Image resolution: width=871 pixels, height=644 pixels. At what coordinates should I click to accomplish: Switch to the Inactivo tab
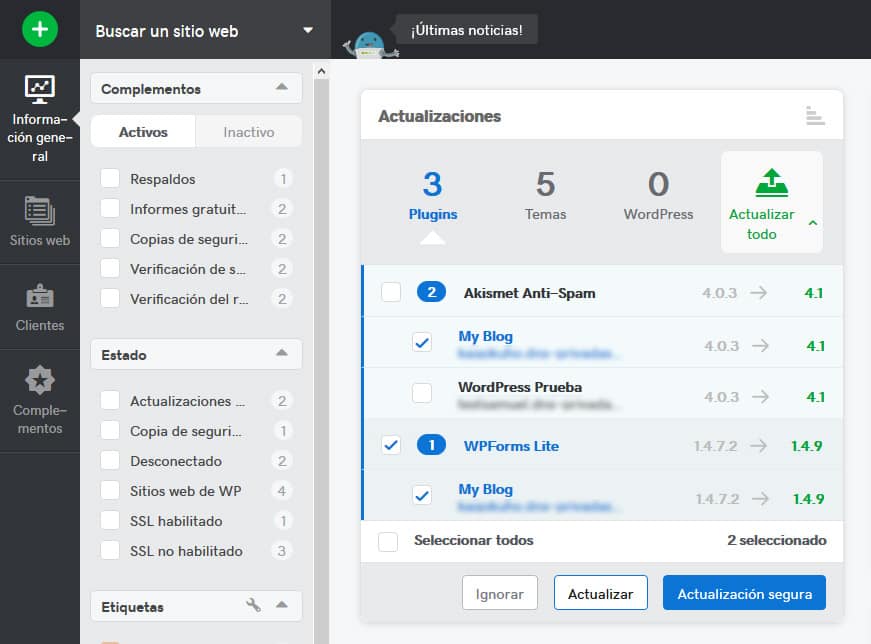tap(248, 132)
